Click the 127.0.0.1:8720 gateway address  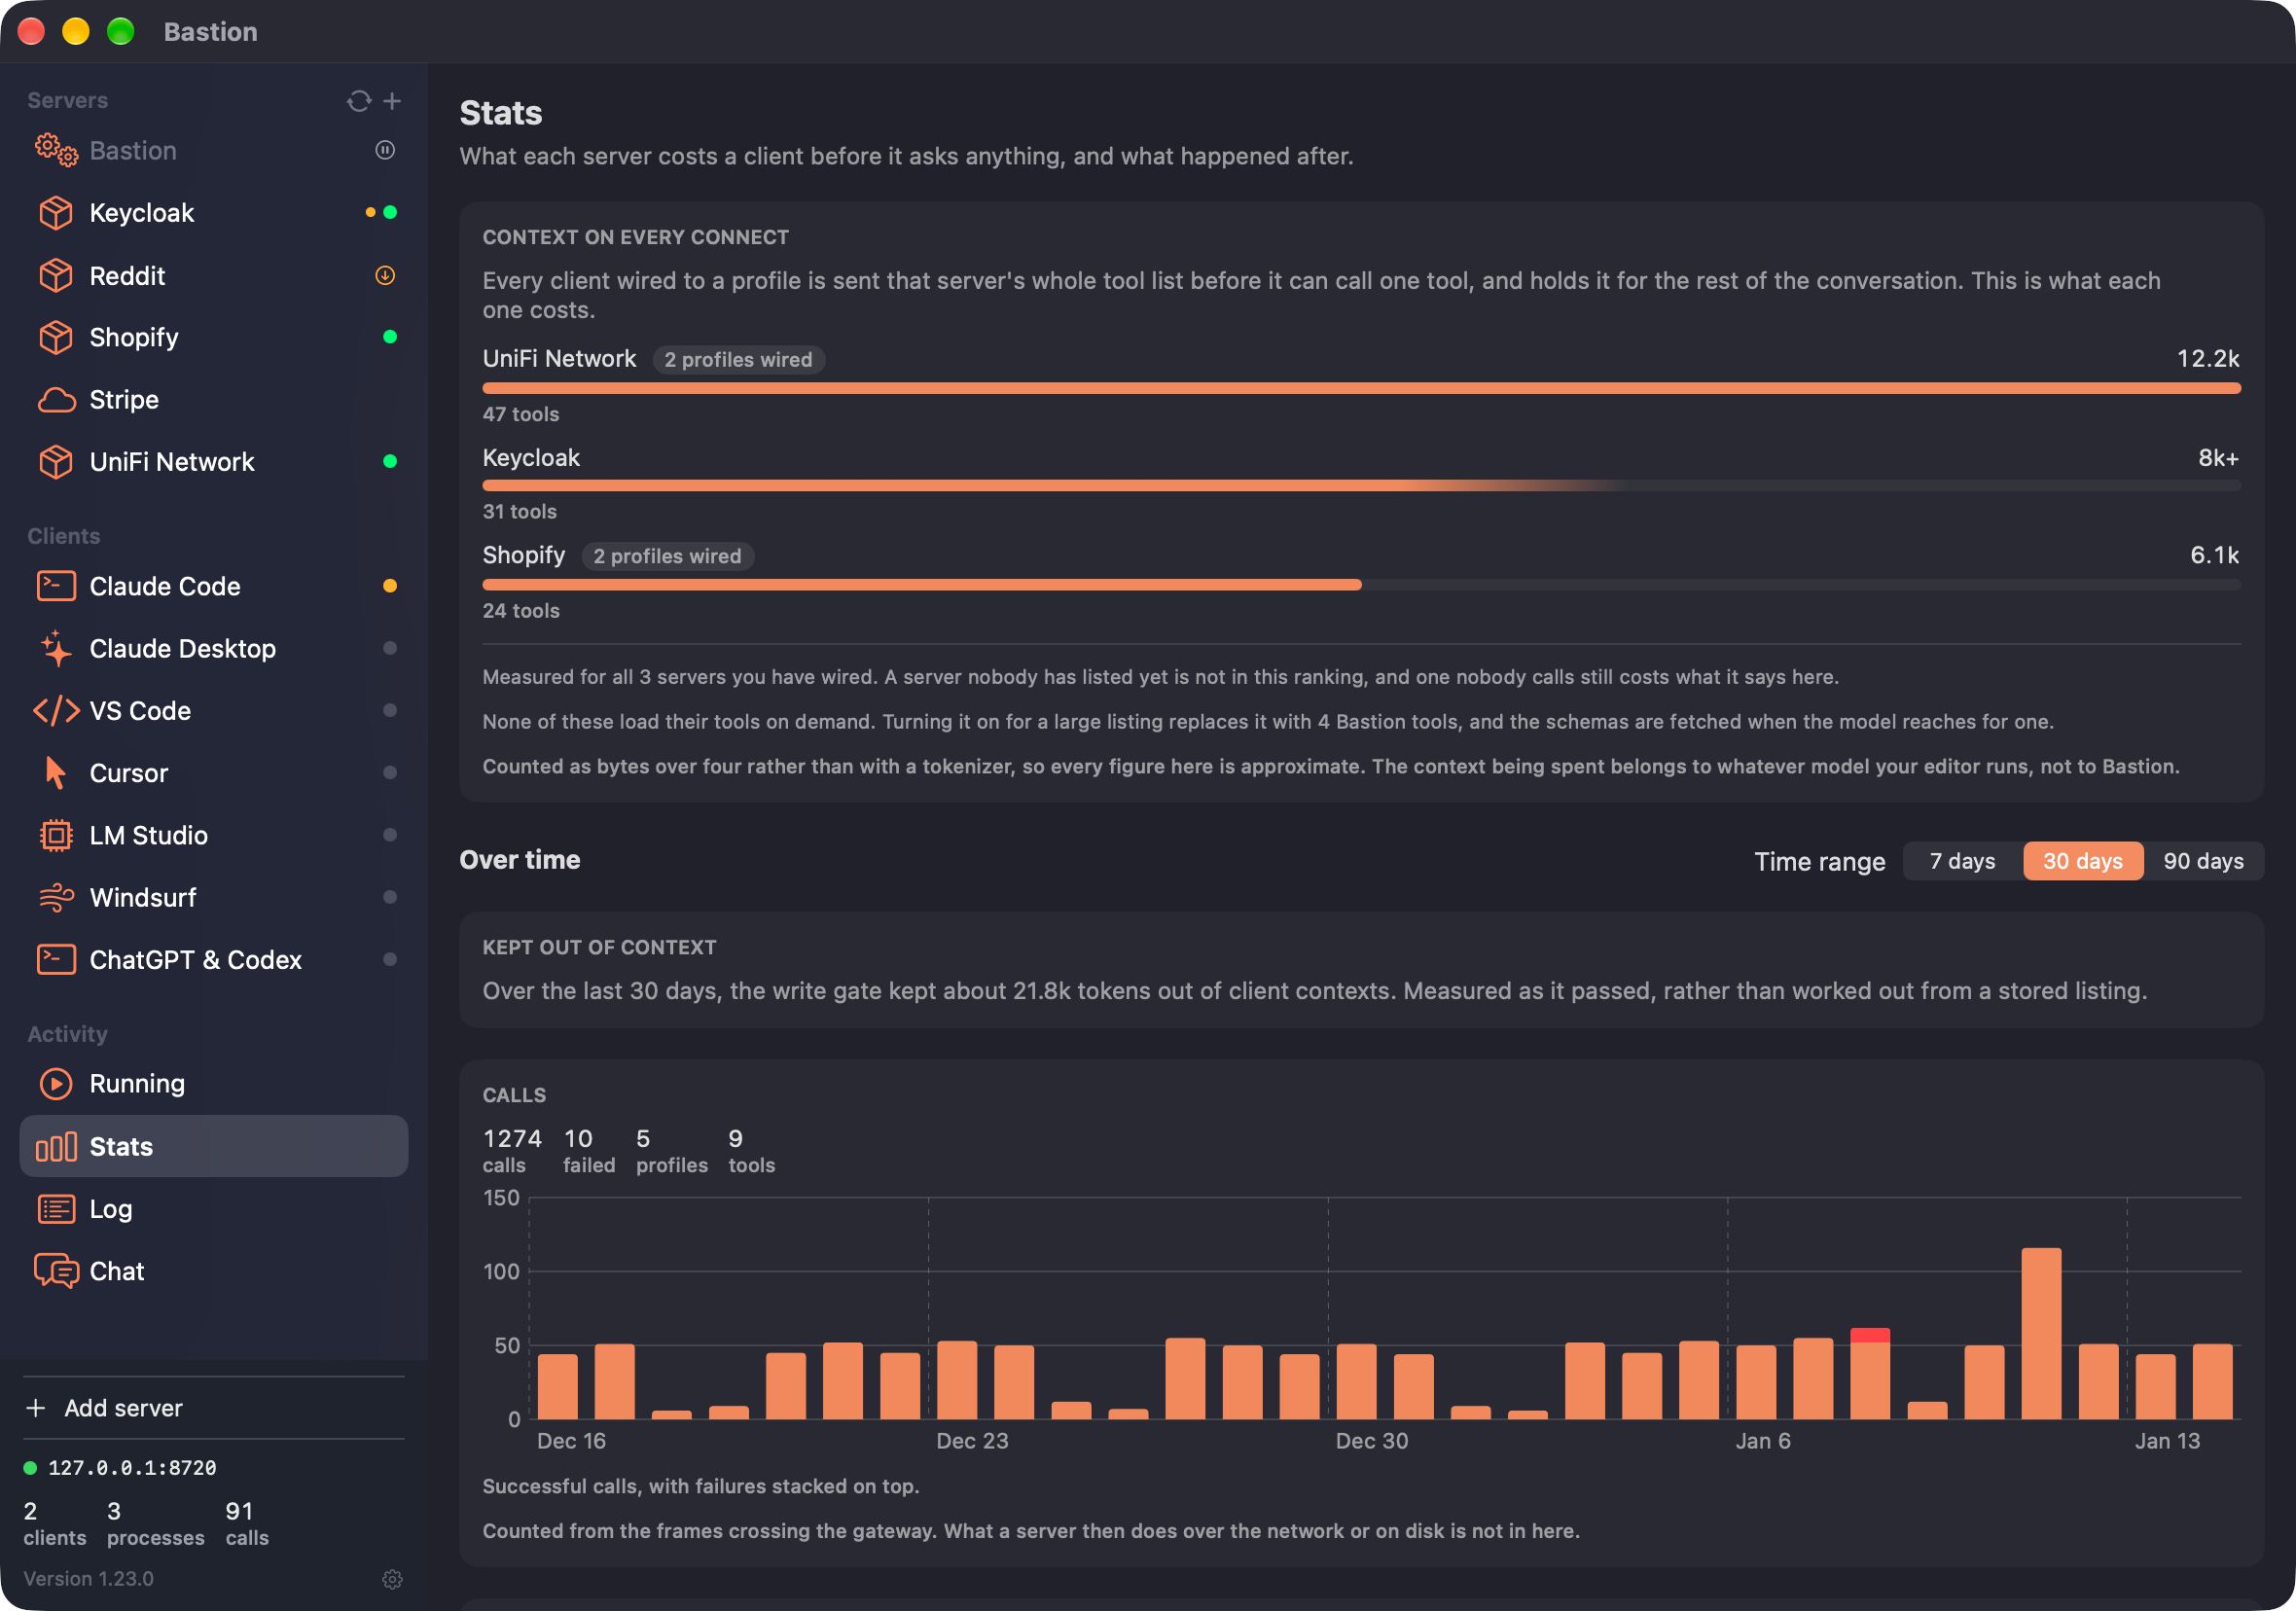coord(132,1468)
